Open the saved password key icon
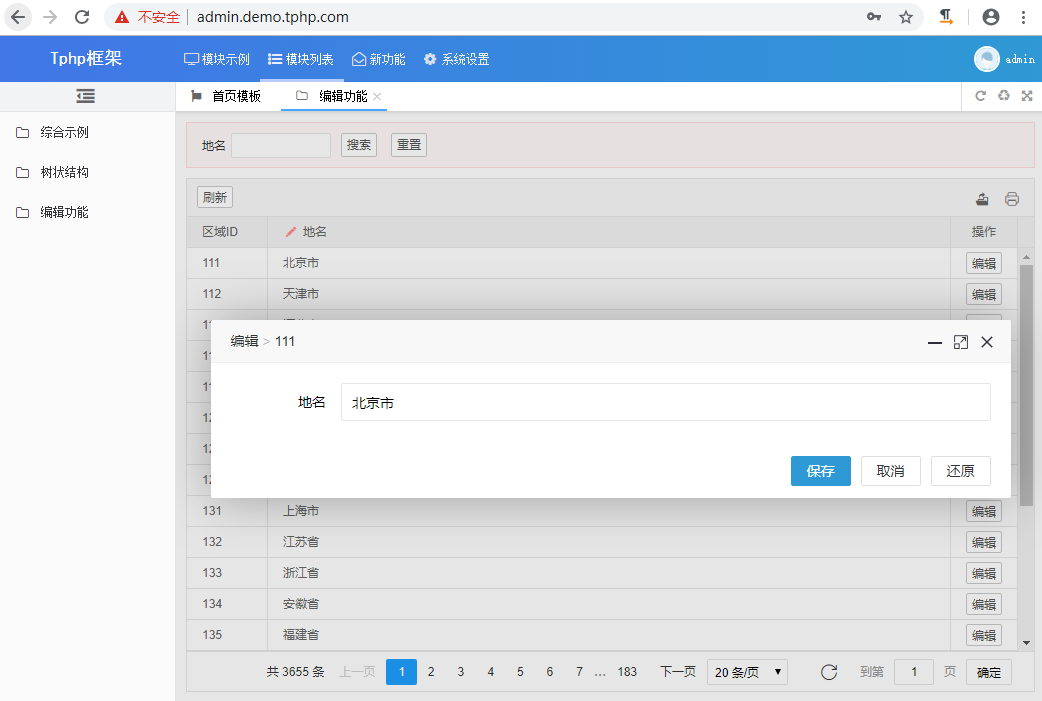Screen dimensions: 1042x701 [874, 17]
